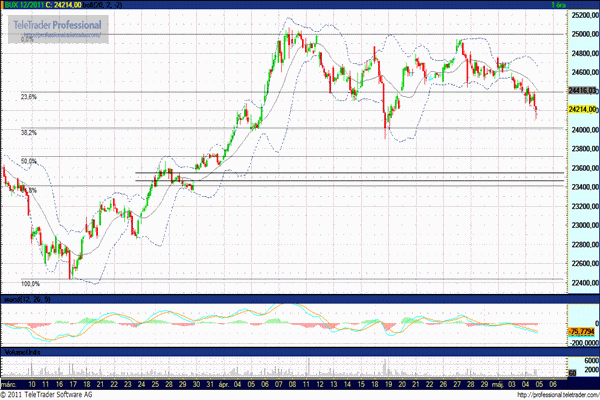This screenshot has width=600, height=400.
Task: Click the máj. month marker on date axis
Action: (x=493, y=384)
